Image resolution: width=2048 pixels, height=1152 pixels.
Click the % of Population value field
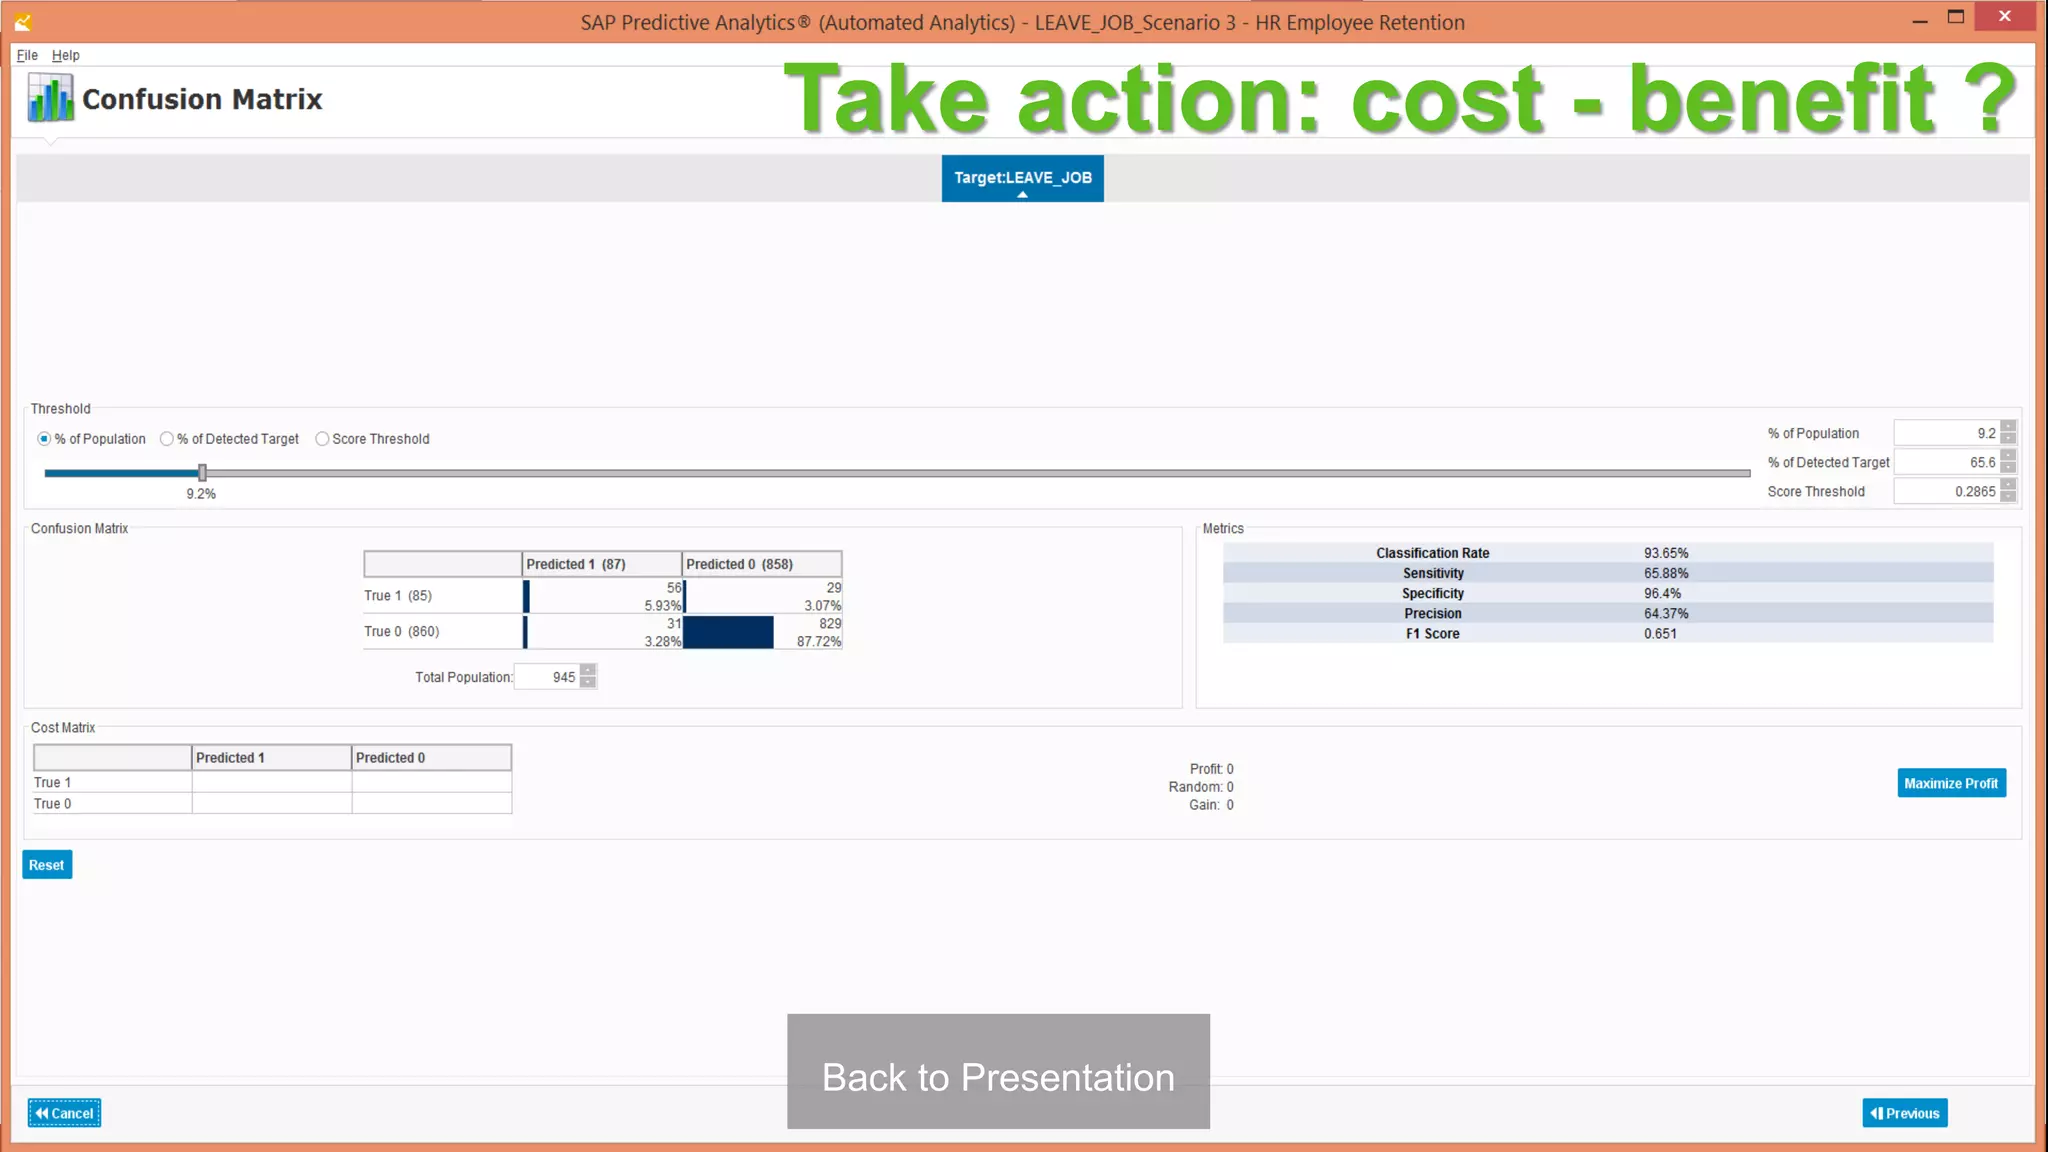click(1946, 433)
